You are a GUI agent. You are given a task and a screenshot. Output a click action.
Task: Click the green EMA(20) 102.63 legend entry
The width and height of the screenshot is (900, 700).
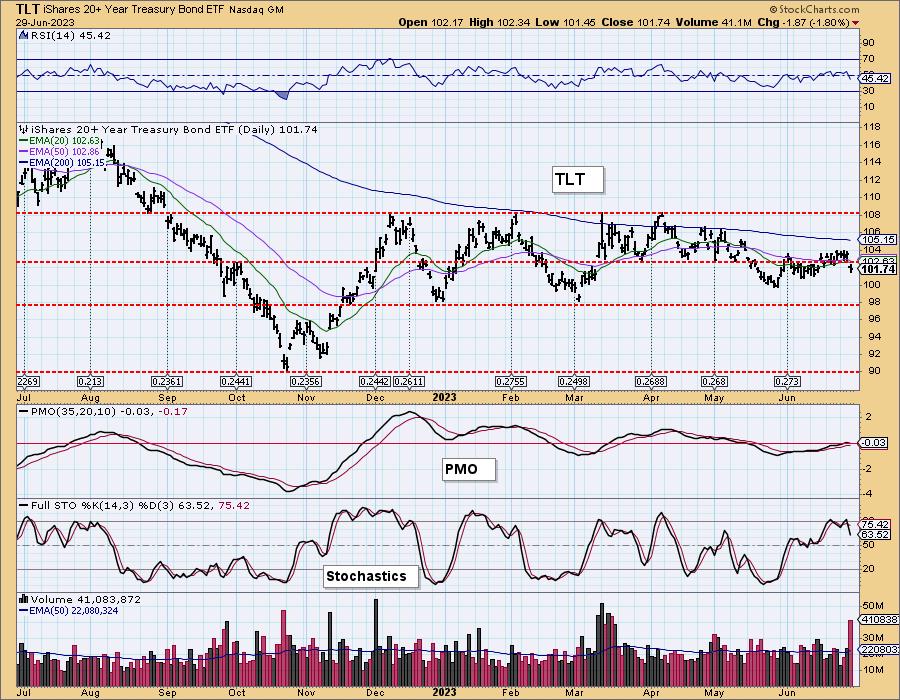click(x=60, y=141)
